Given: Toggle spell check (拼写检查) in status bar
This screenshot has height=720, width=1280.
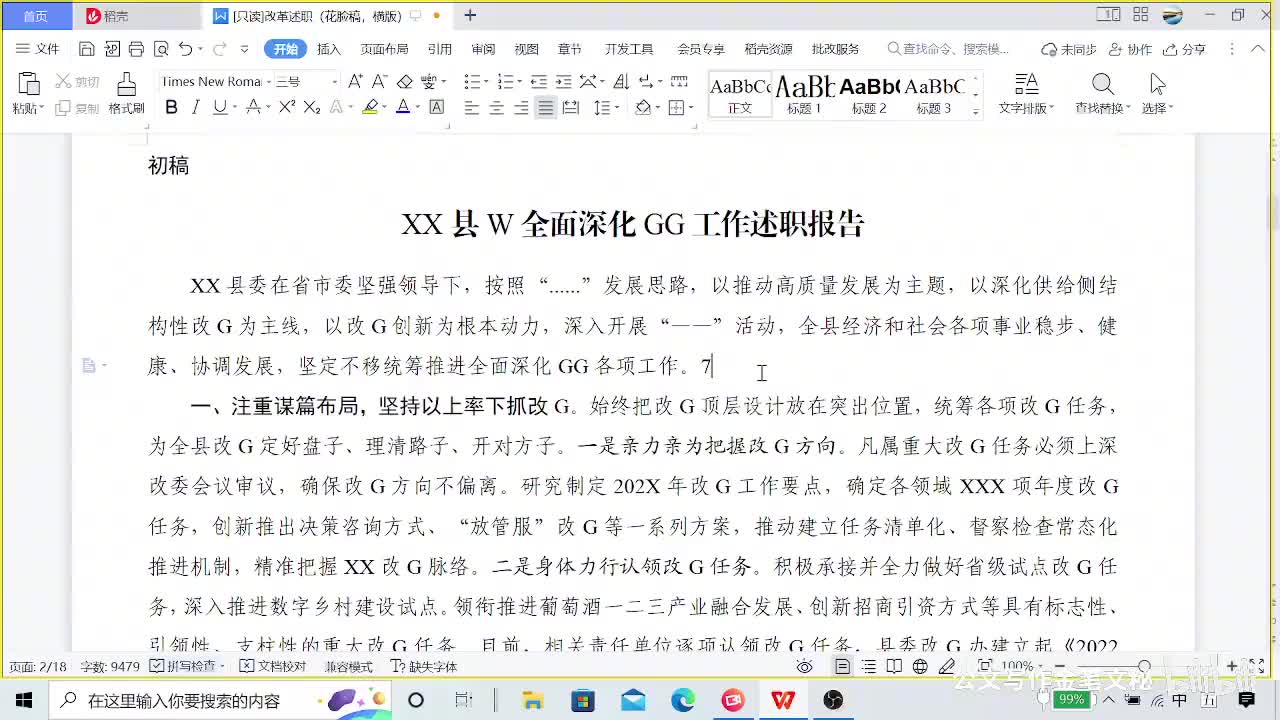Looking at the screenshot, I should [183, 667].
